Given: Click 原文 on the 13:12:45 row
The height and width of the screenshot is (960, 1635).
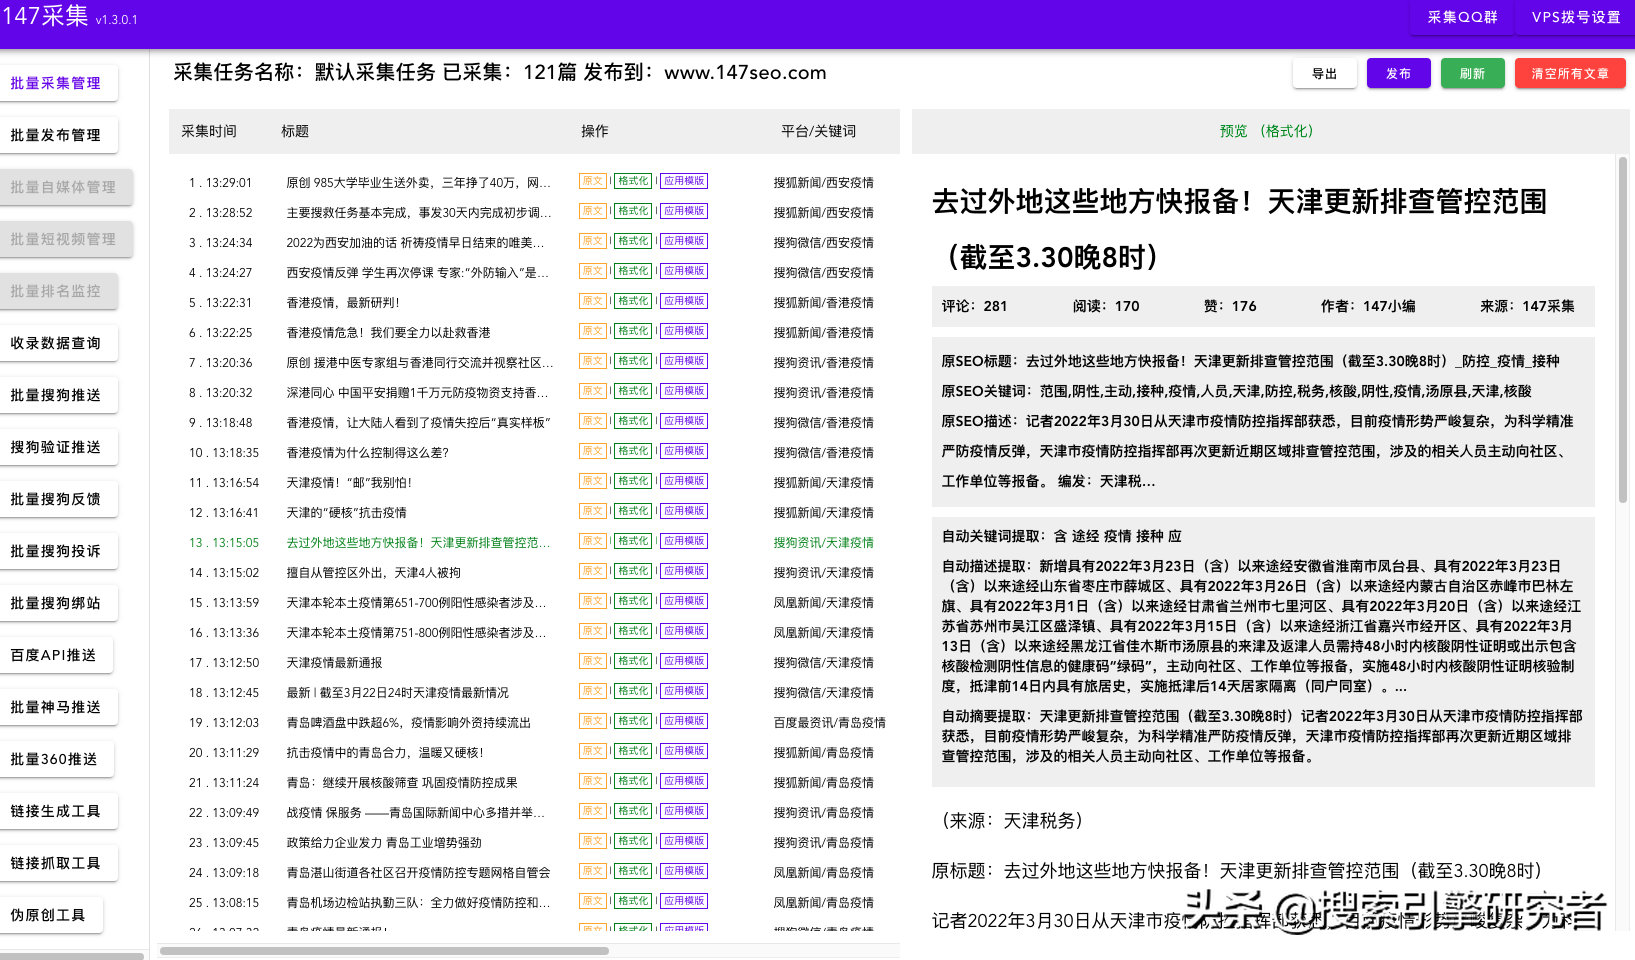Looking at the screenshot, I should pyautogui.click(x=593, y=691).
